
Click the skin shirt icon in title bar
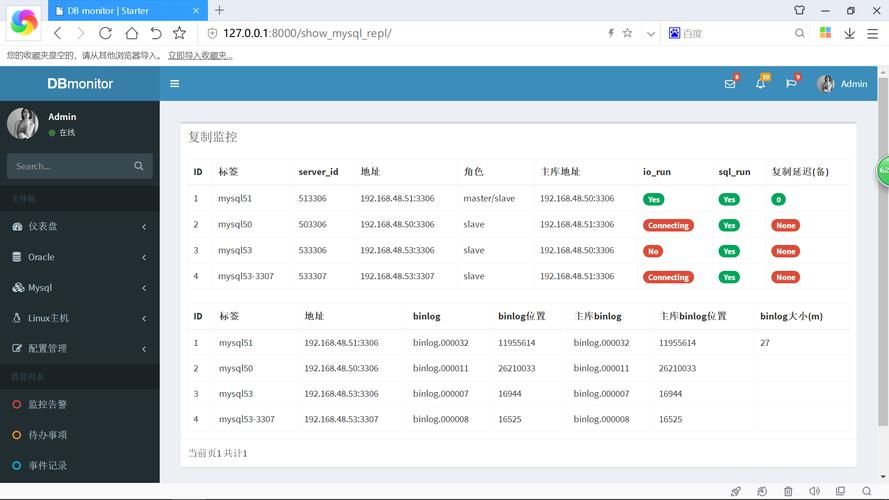coord(799,10)
